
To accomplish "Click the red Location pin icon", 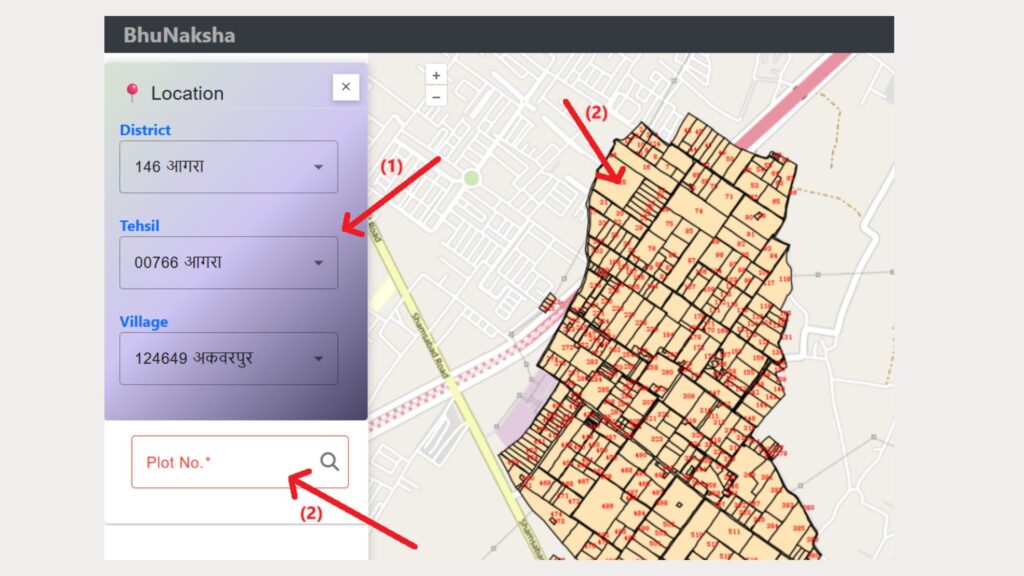I will coord(131,93).
